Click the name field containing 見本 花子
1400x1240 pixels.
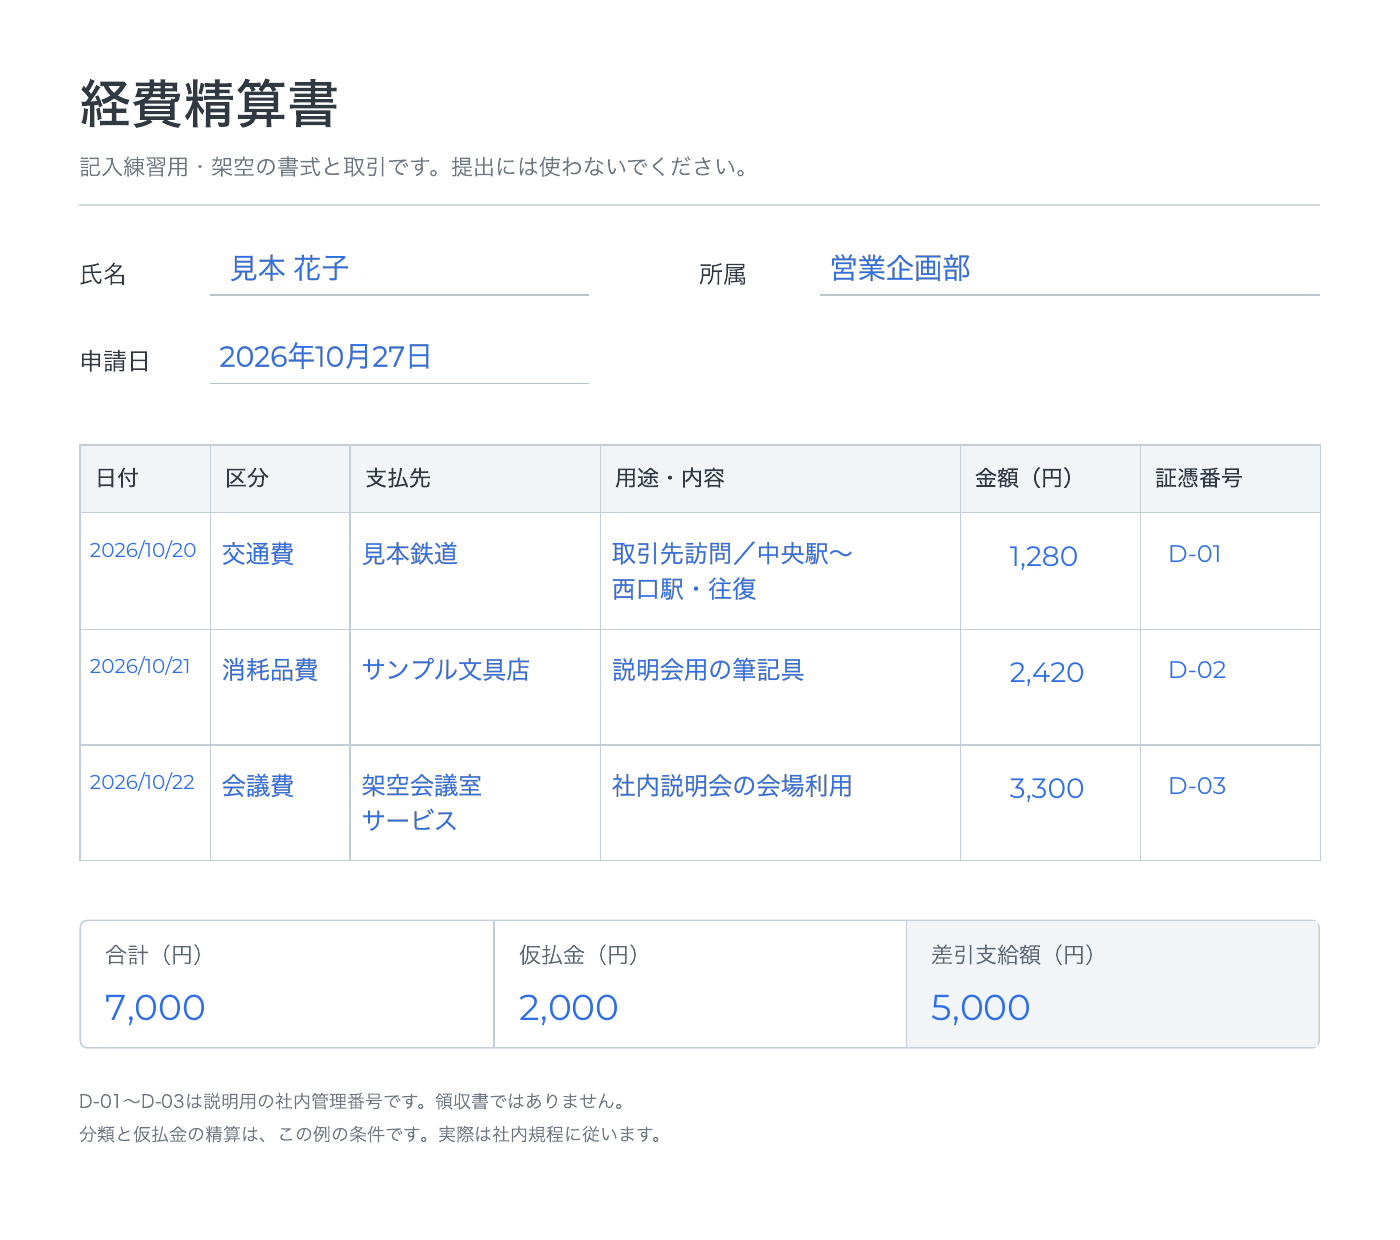click(399, 269)
